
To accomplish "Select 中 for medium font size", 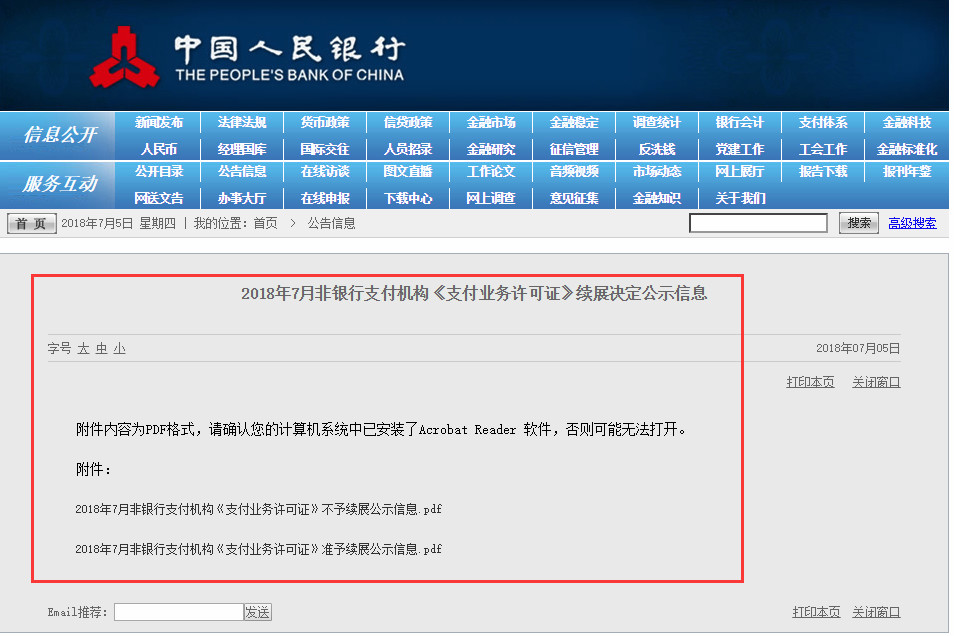I will (99, 346).
